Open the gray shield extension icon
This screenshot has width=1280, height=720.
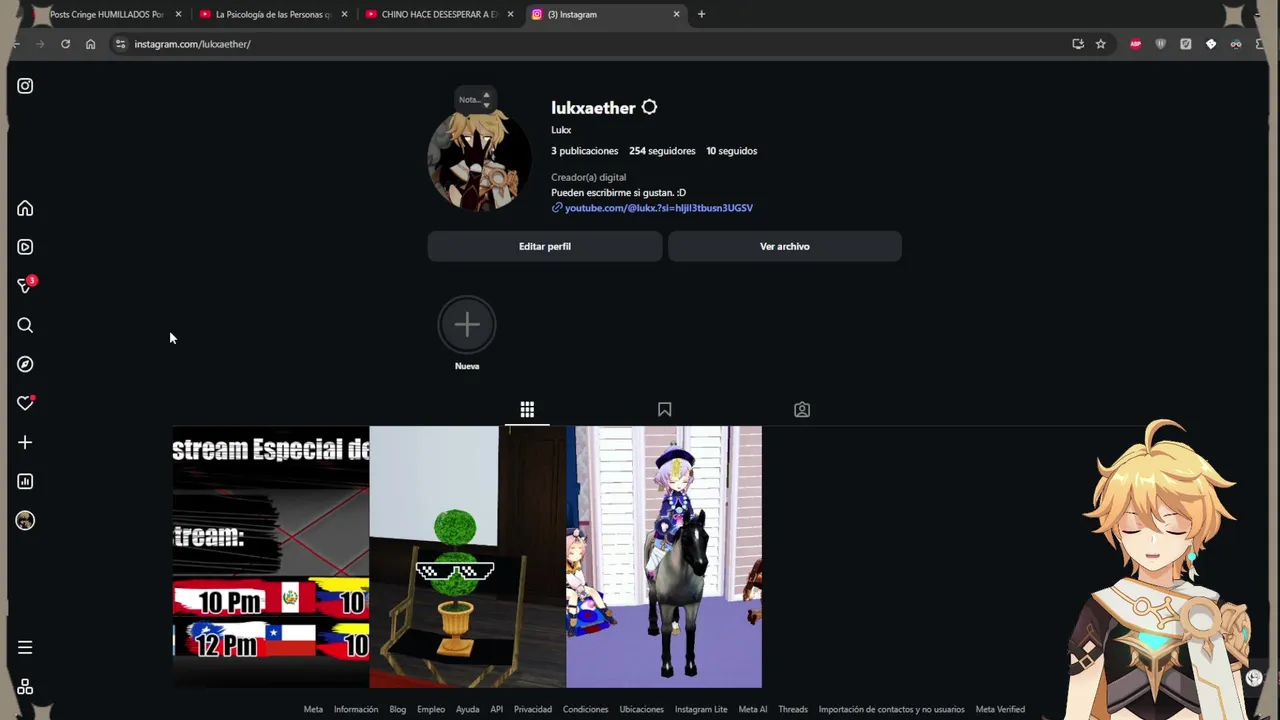(x=1160, y=44)
